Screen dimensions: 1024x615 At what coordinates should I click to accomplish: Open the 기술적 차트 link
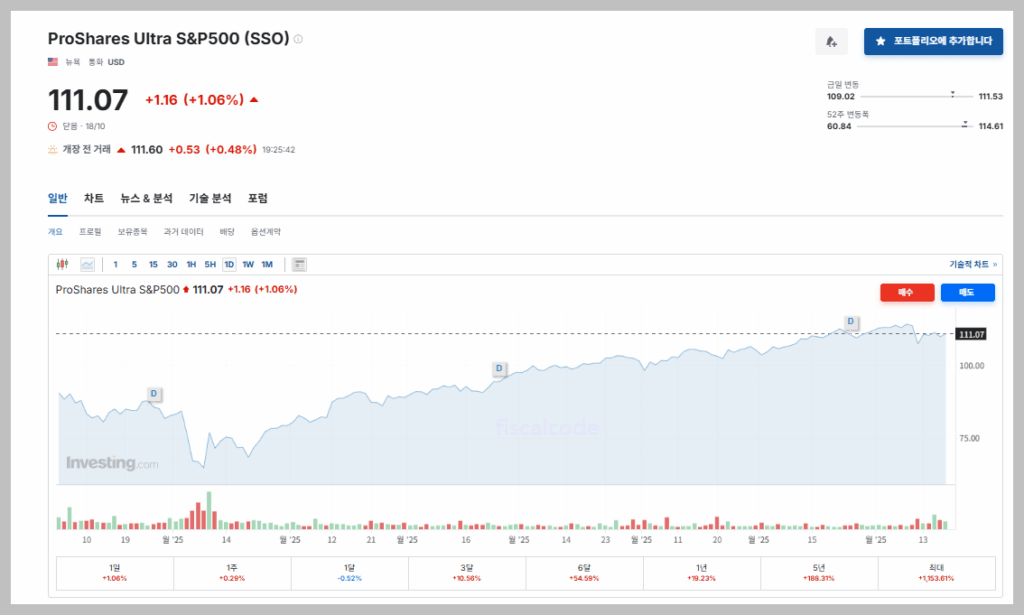[x=972, y=264]
